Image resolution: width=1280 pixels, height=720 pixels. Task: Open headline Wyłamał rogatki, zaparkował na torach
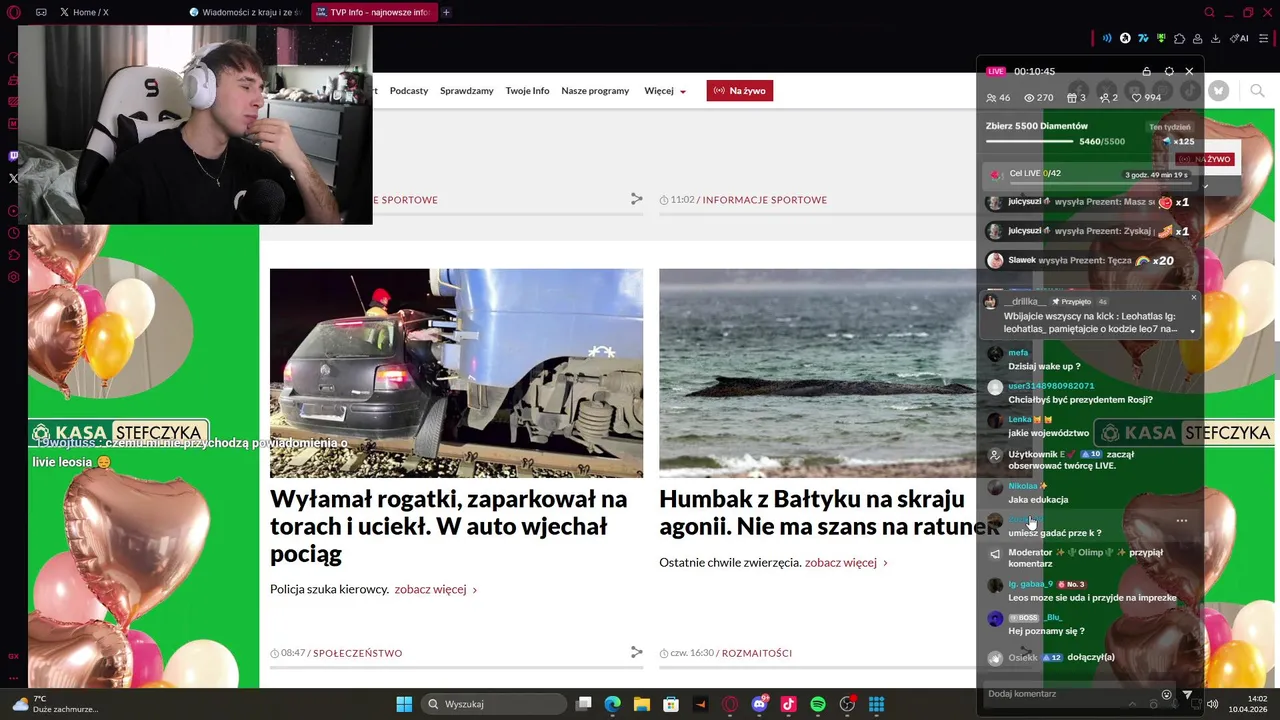coord(449,526)
